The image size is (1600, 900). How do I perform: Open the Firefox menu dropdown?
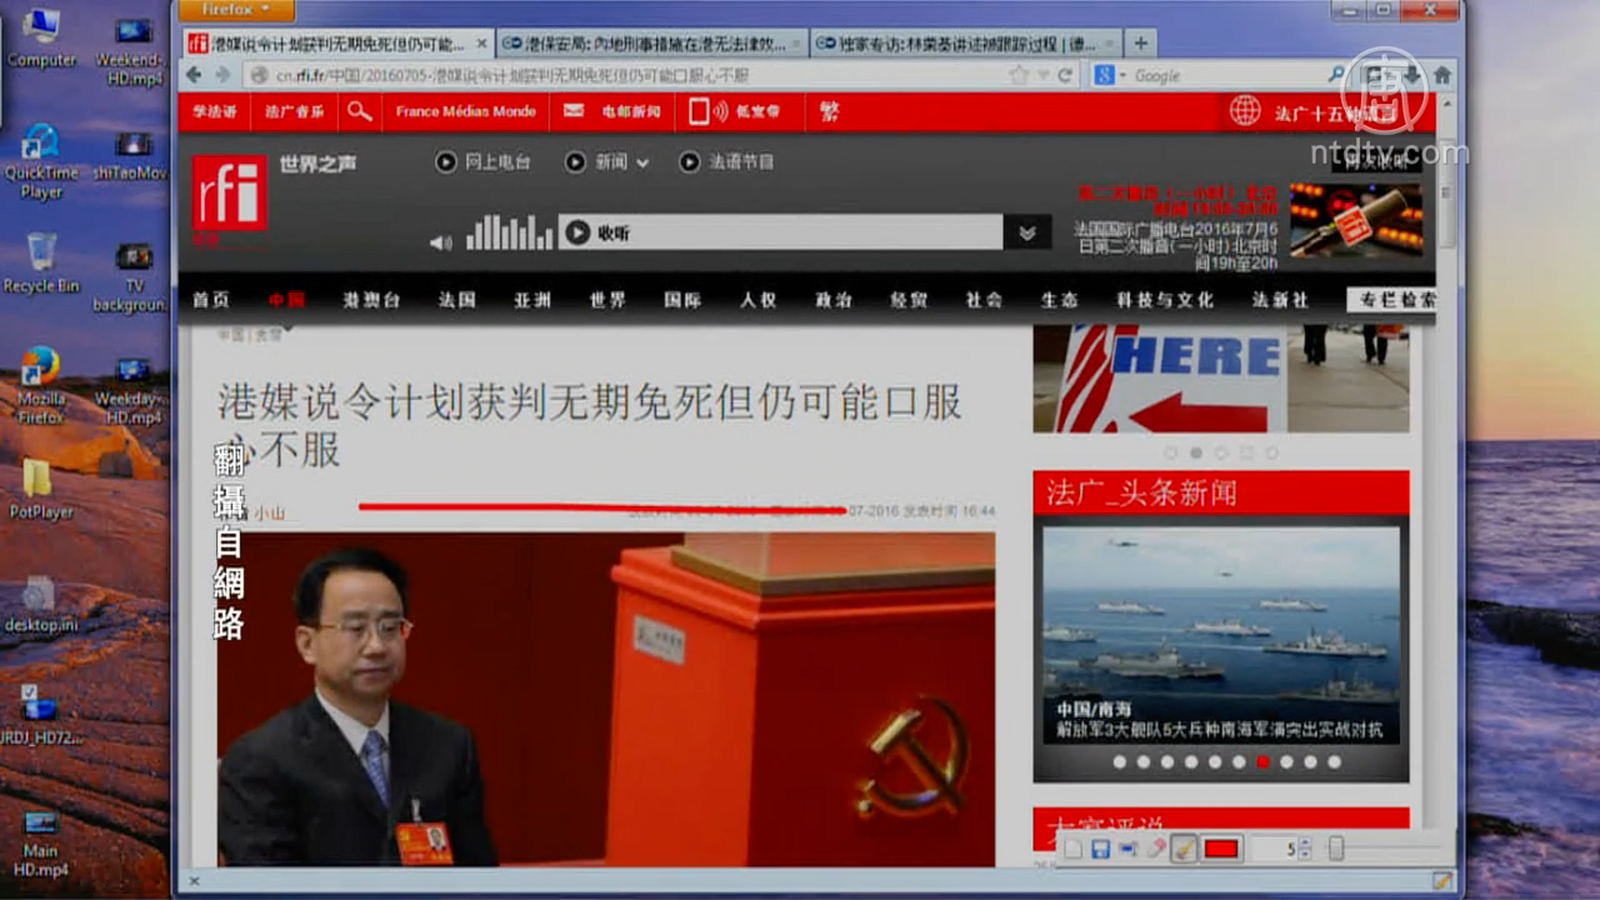pos(236,10)
